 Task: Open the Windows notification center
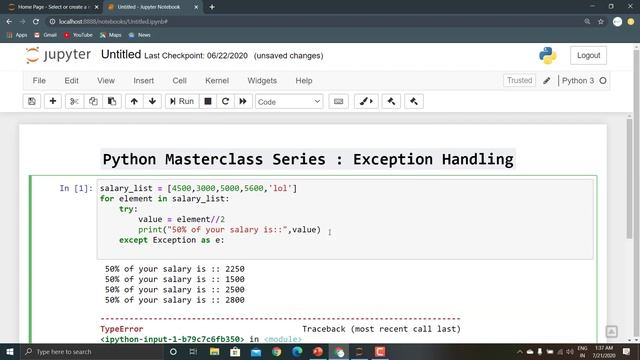[x=627, y=351]
